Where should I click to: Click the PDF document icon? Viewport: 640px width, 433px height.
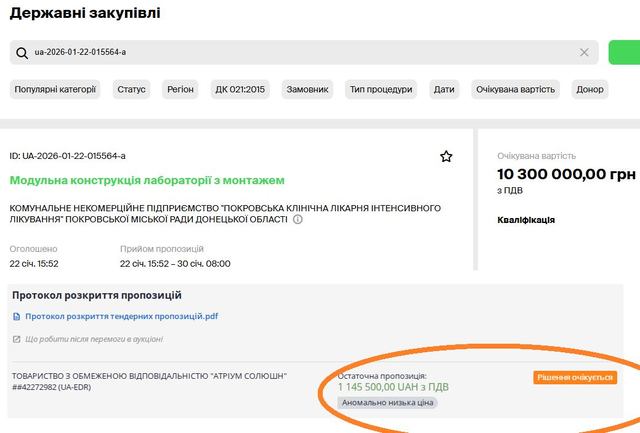click(x=16, y=317)
